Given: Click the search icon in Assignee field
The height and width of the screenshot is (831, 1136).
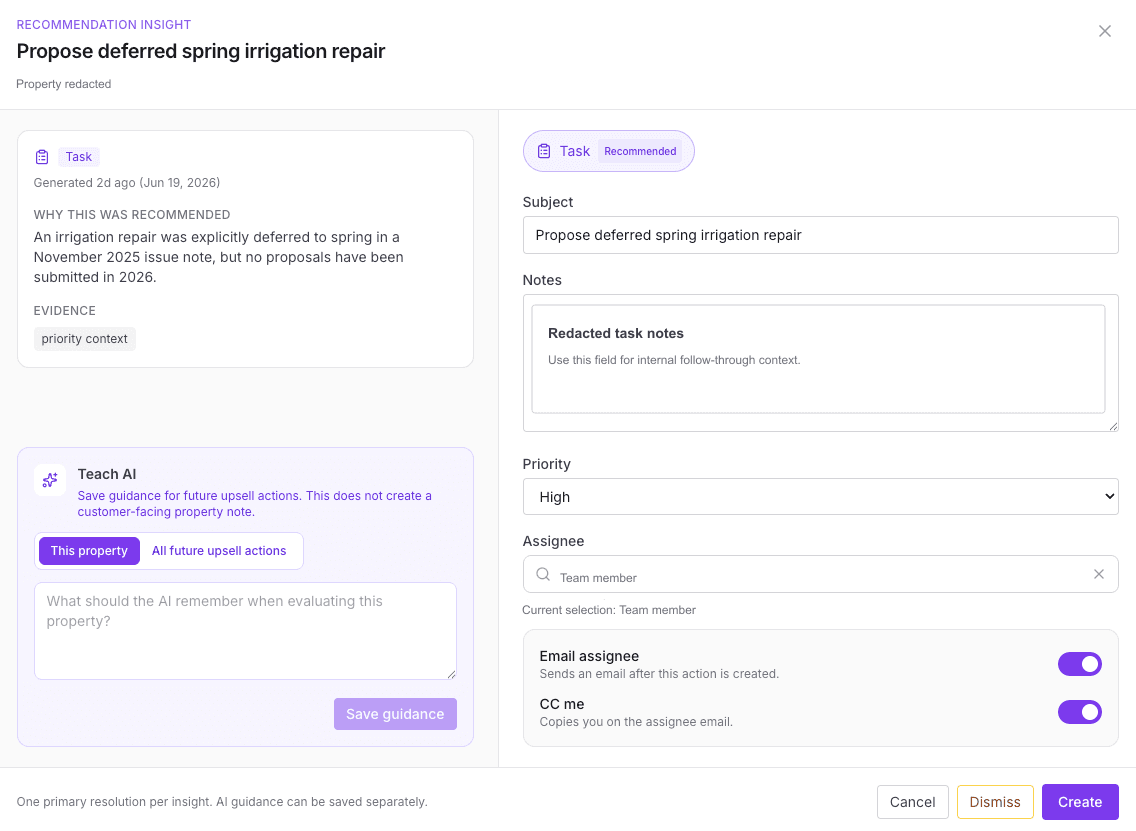Looking at the screenshot, I should [x=543, y=575].
